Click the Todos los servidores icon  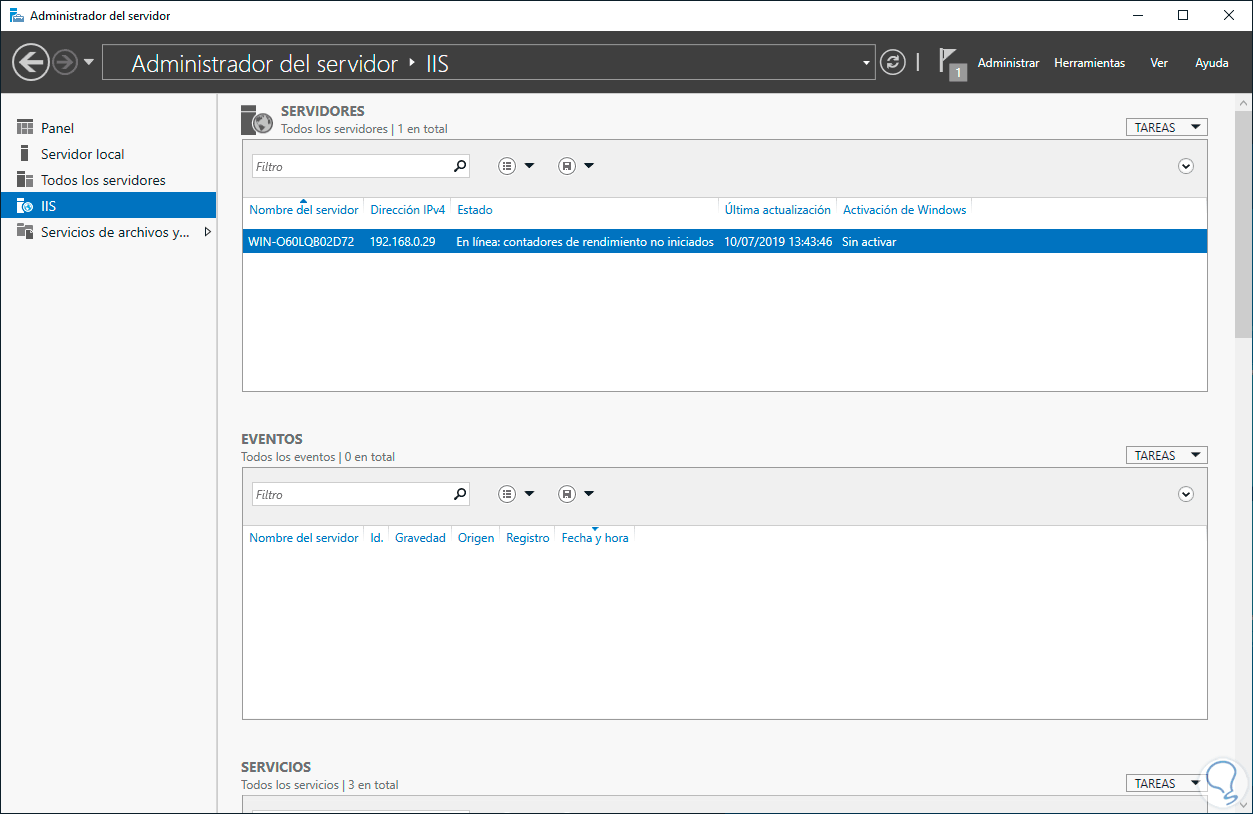click(x=25, y=180)
